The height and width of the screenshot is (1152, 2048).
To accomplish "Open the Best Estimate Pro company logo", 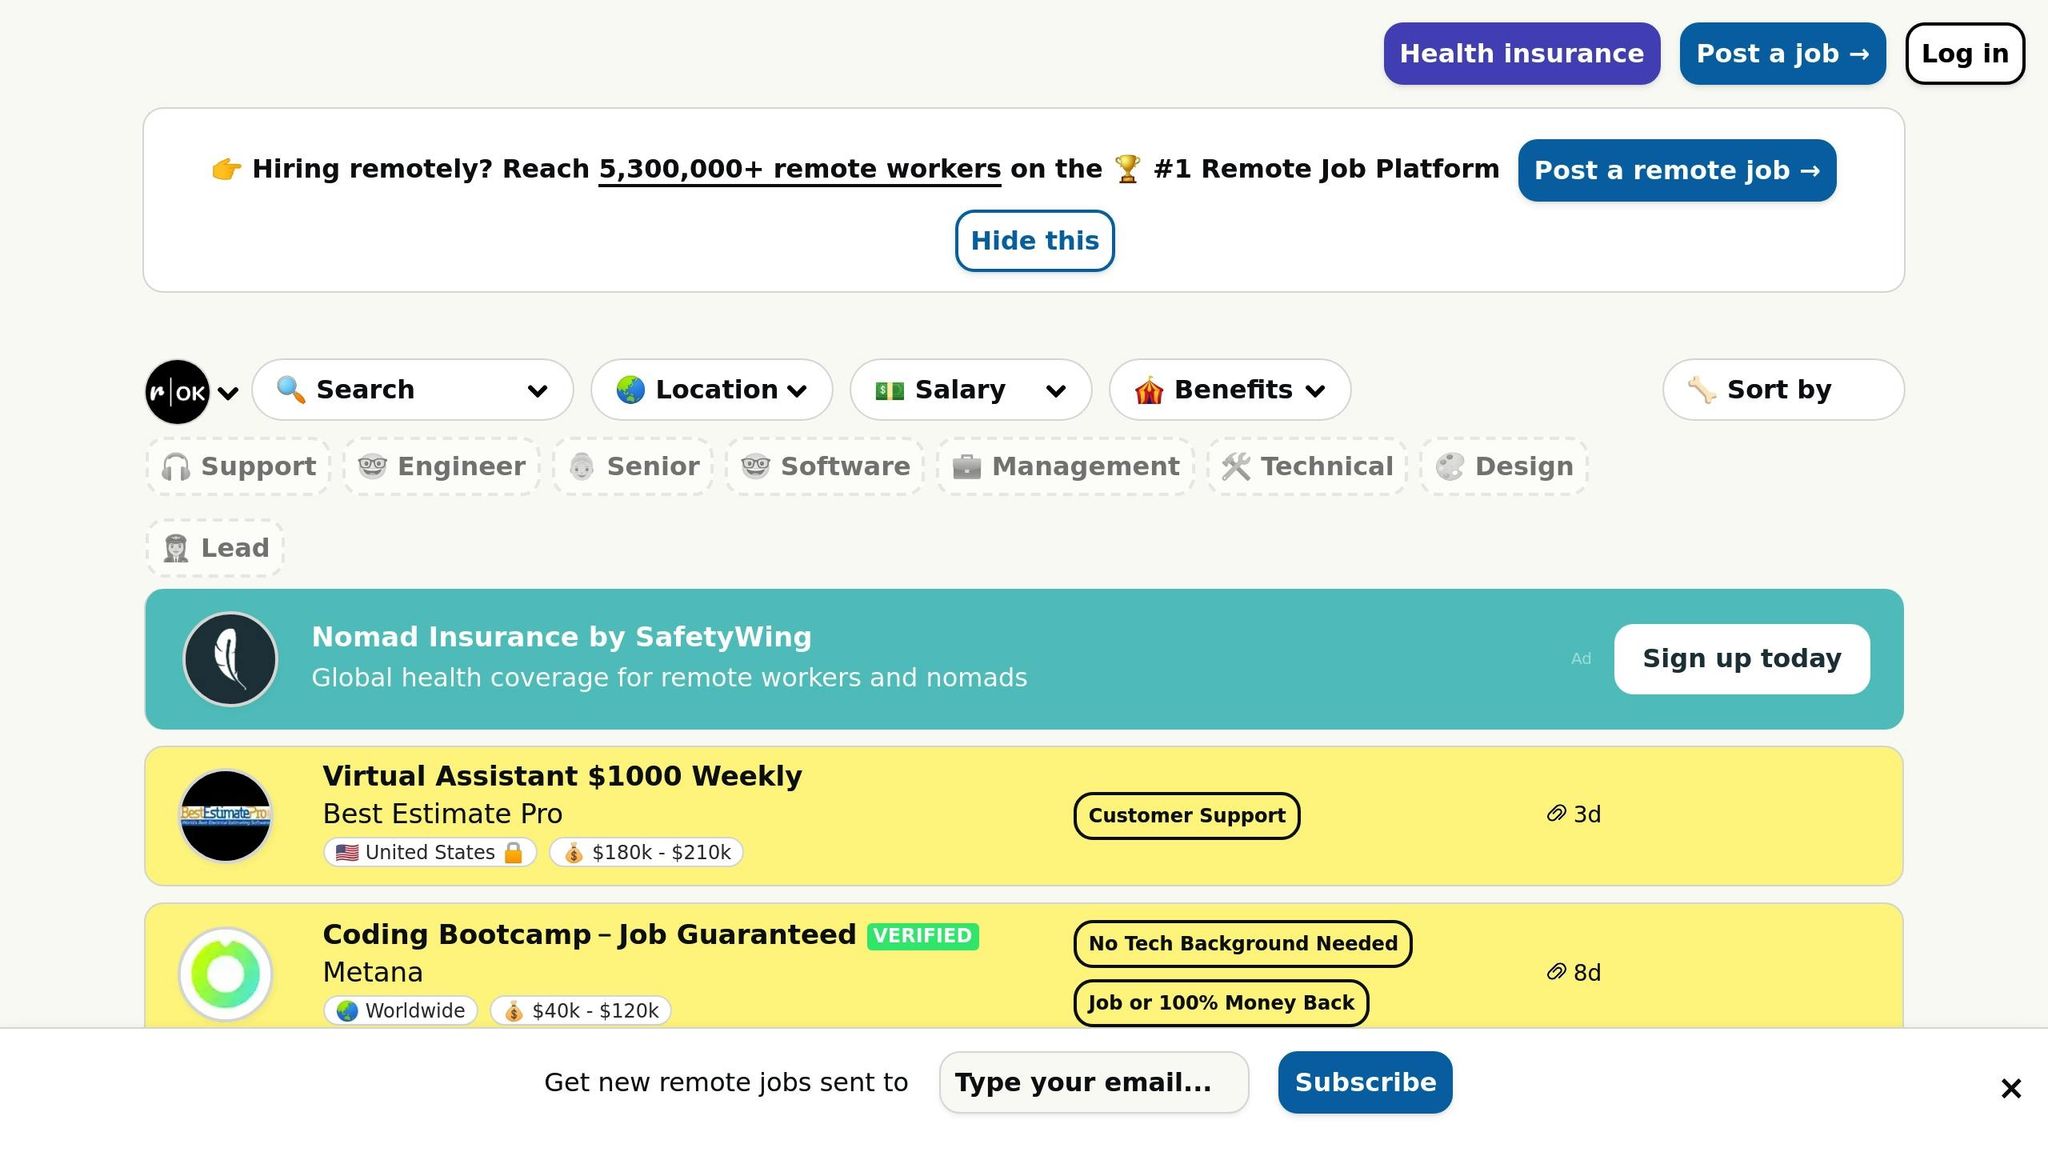I will click(226, 815).
